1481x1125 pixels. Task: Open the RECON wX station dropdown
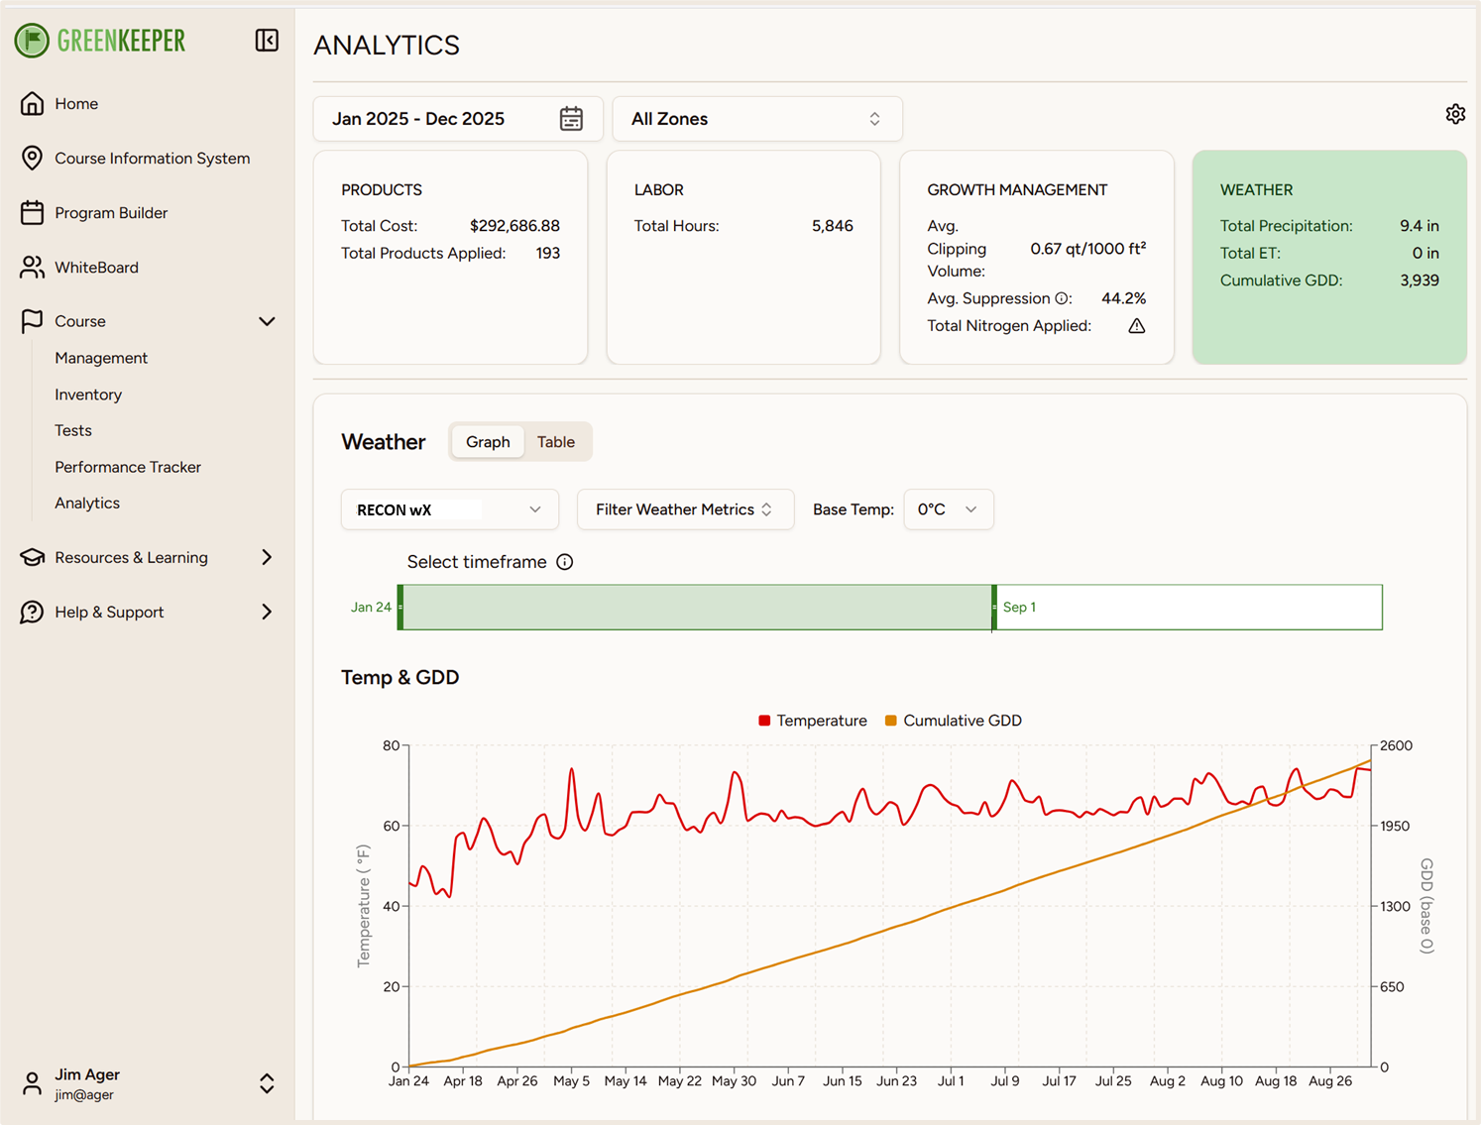click(x=449, y=510)
